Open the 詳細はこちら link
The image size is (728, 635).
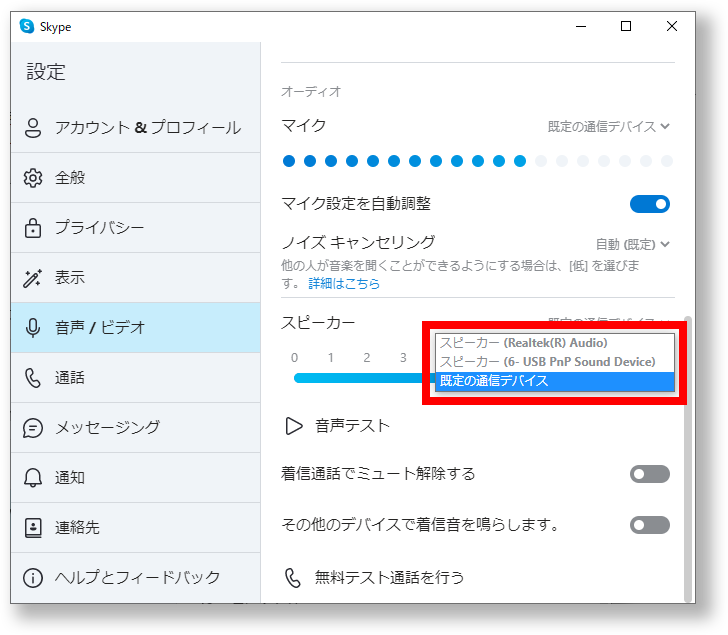point(344,283)
